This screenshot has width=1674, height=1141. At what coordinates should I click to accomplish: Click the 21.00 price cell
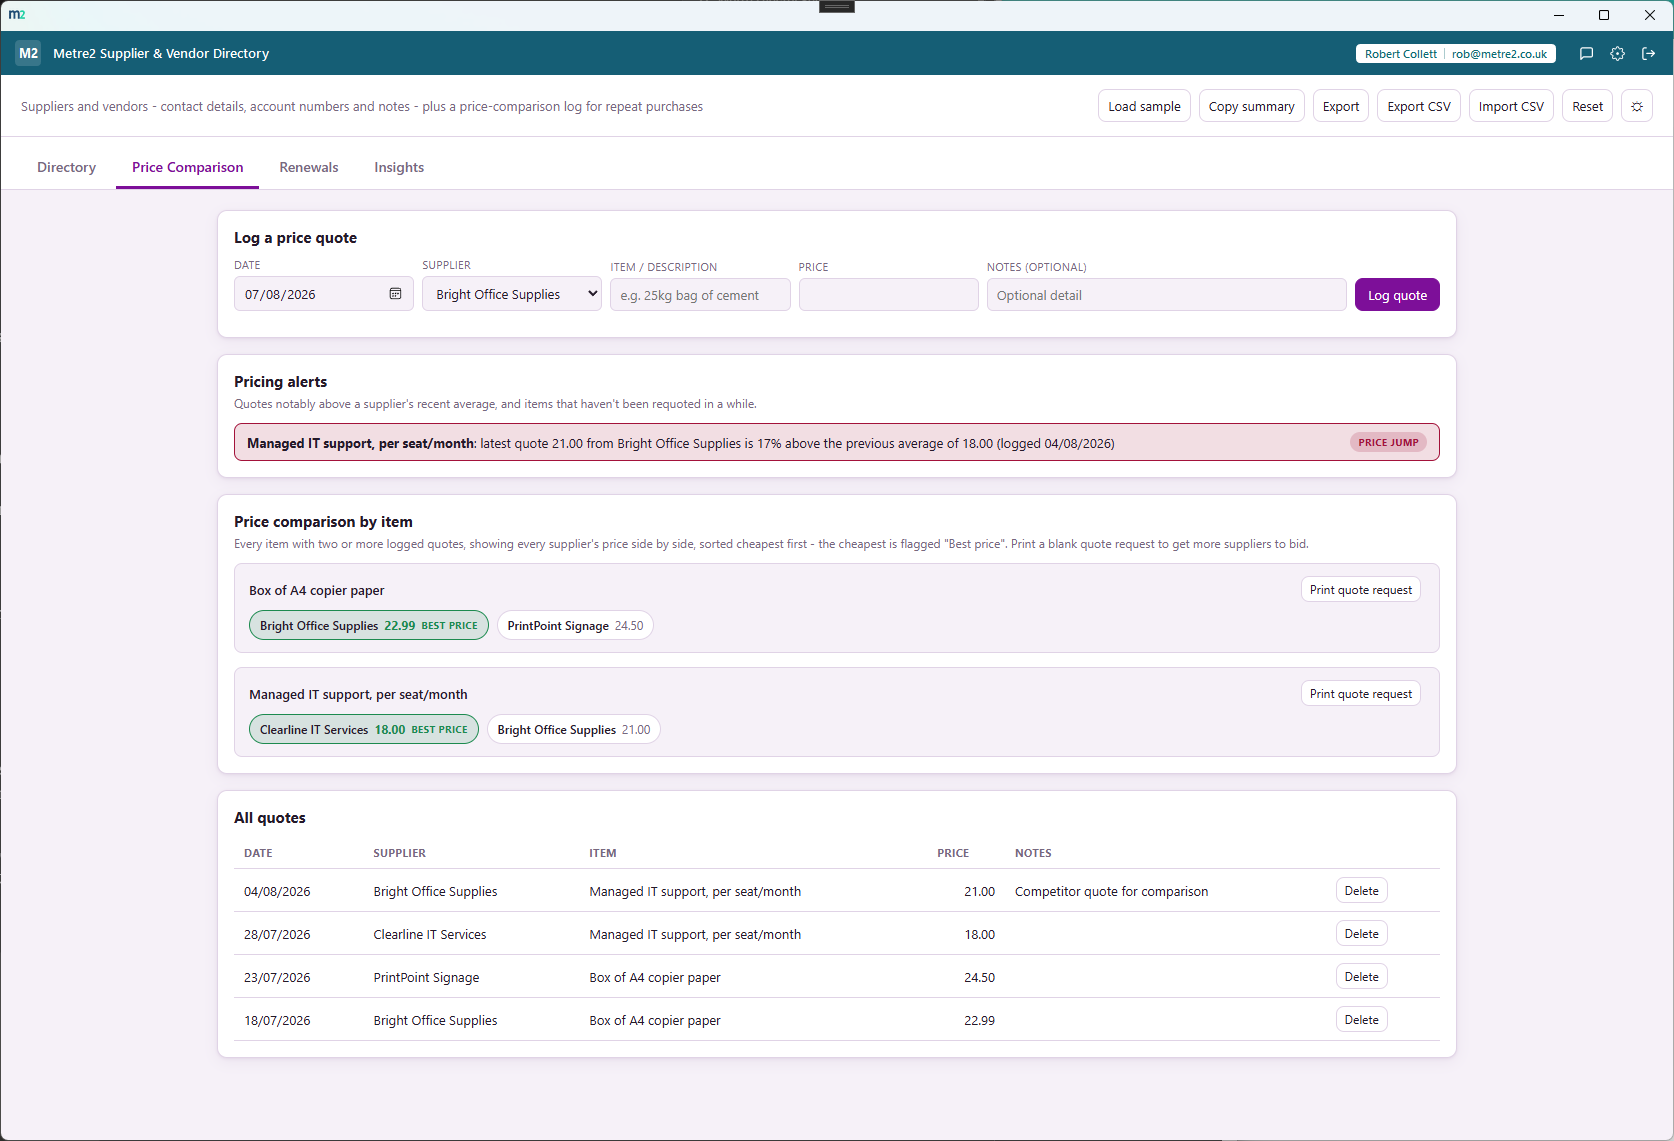(x=979, y=891)
